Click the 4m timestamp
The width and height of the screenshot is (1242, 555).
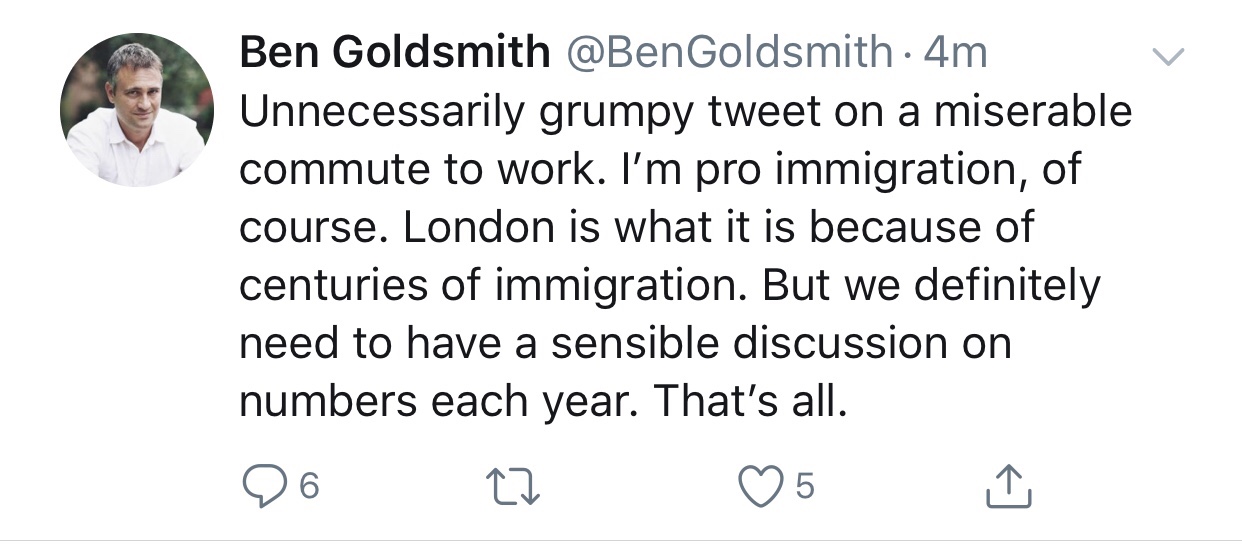point(955,54)
